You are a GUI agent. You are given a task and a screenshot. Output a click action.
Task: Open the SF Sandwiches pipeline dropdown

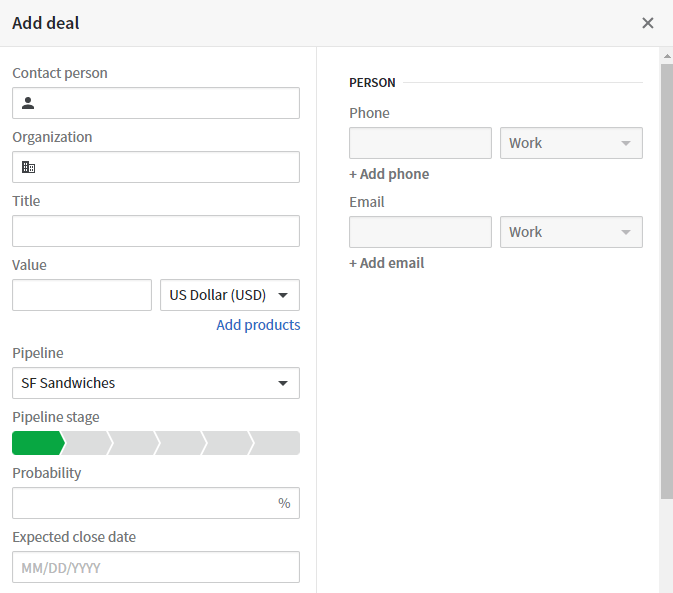coord(156,383)
